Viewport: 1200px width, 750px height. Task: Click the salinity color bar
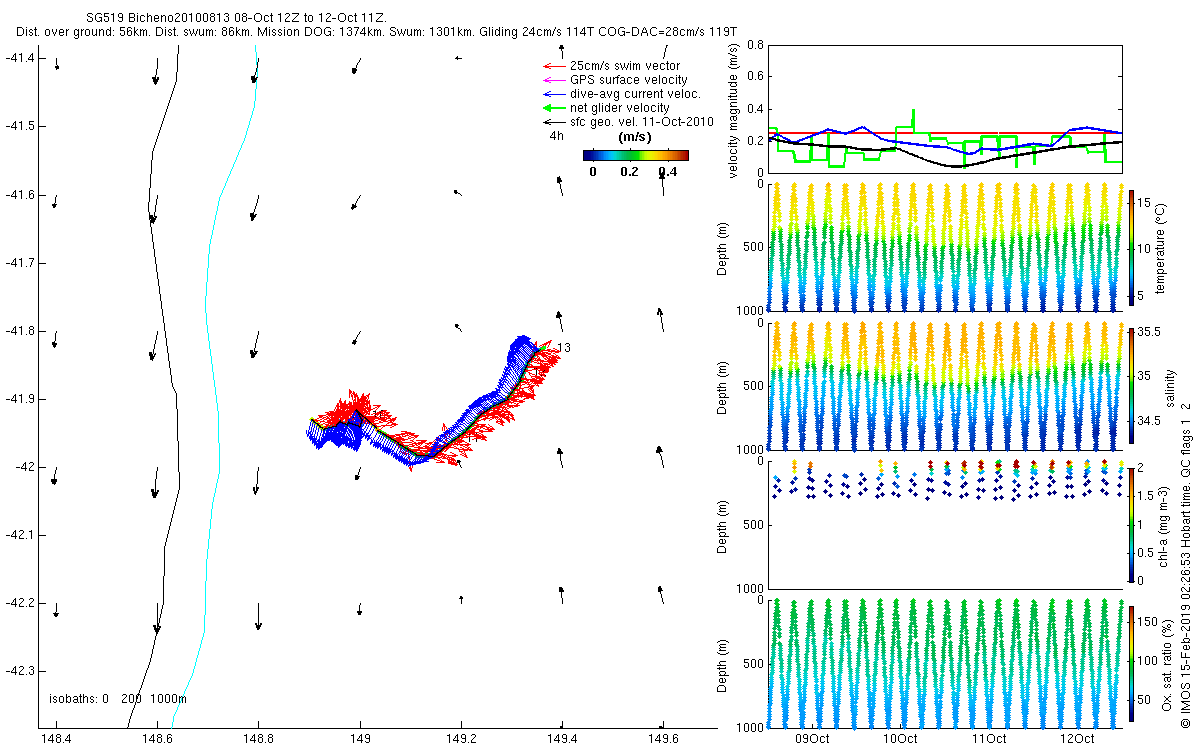[1132, 385]
